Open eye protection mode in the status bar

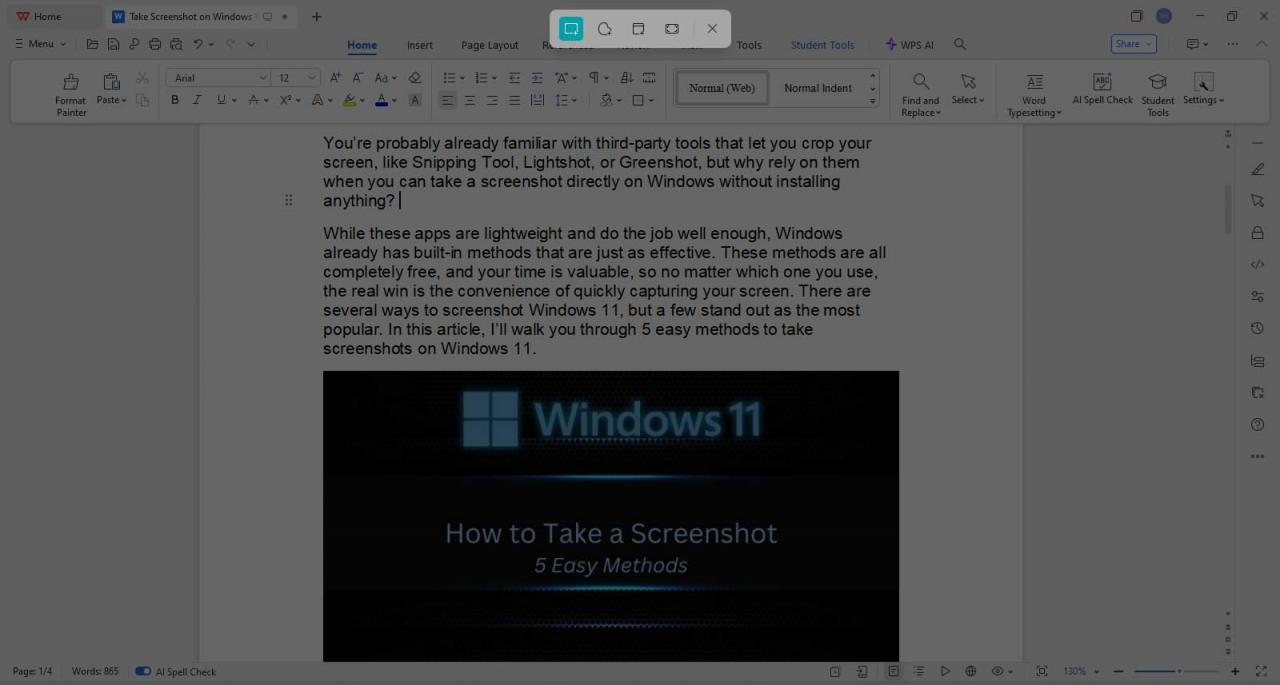click(x=997, y=671)
